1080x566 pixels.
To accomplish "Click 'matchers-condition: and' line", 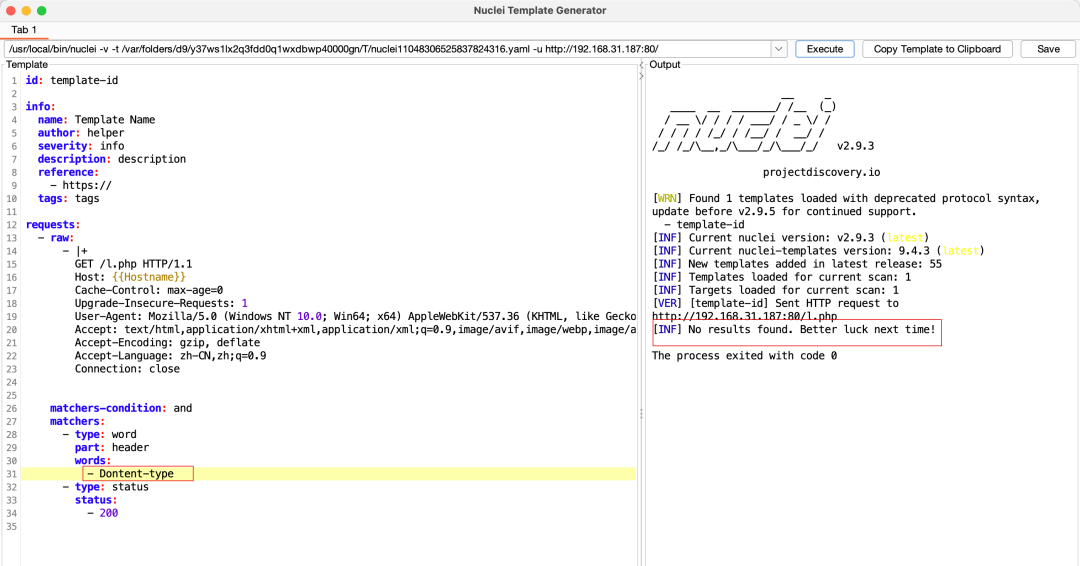I will point(121,408).
